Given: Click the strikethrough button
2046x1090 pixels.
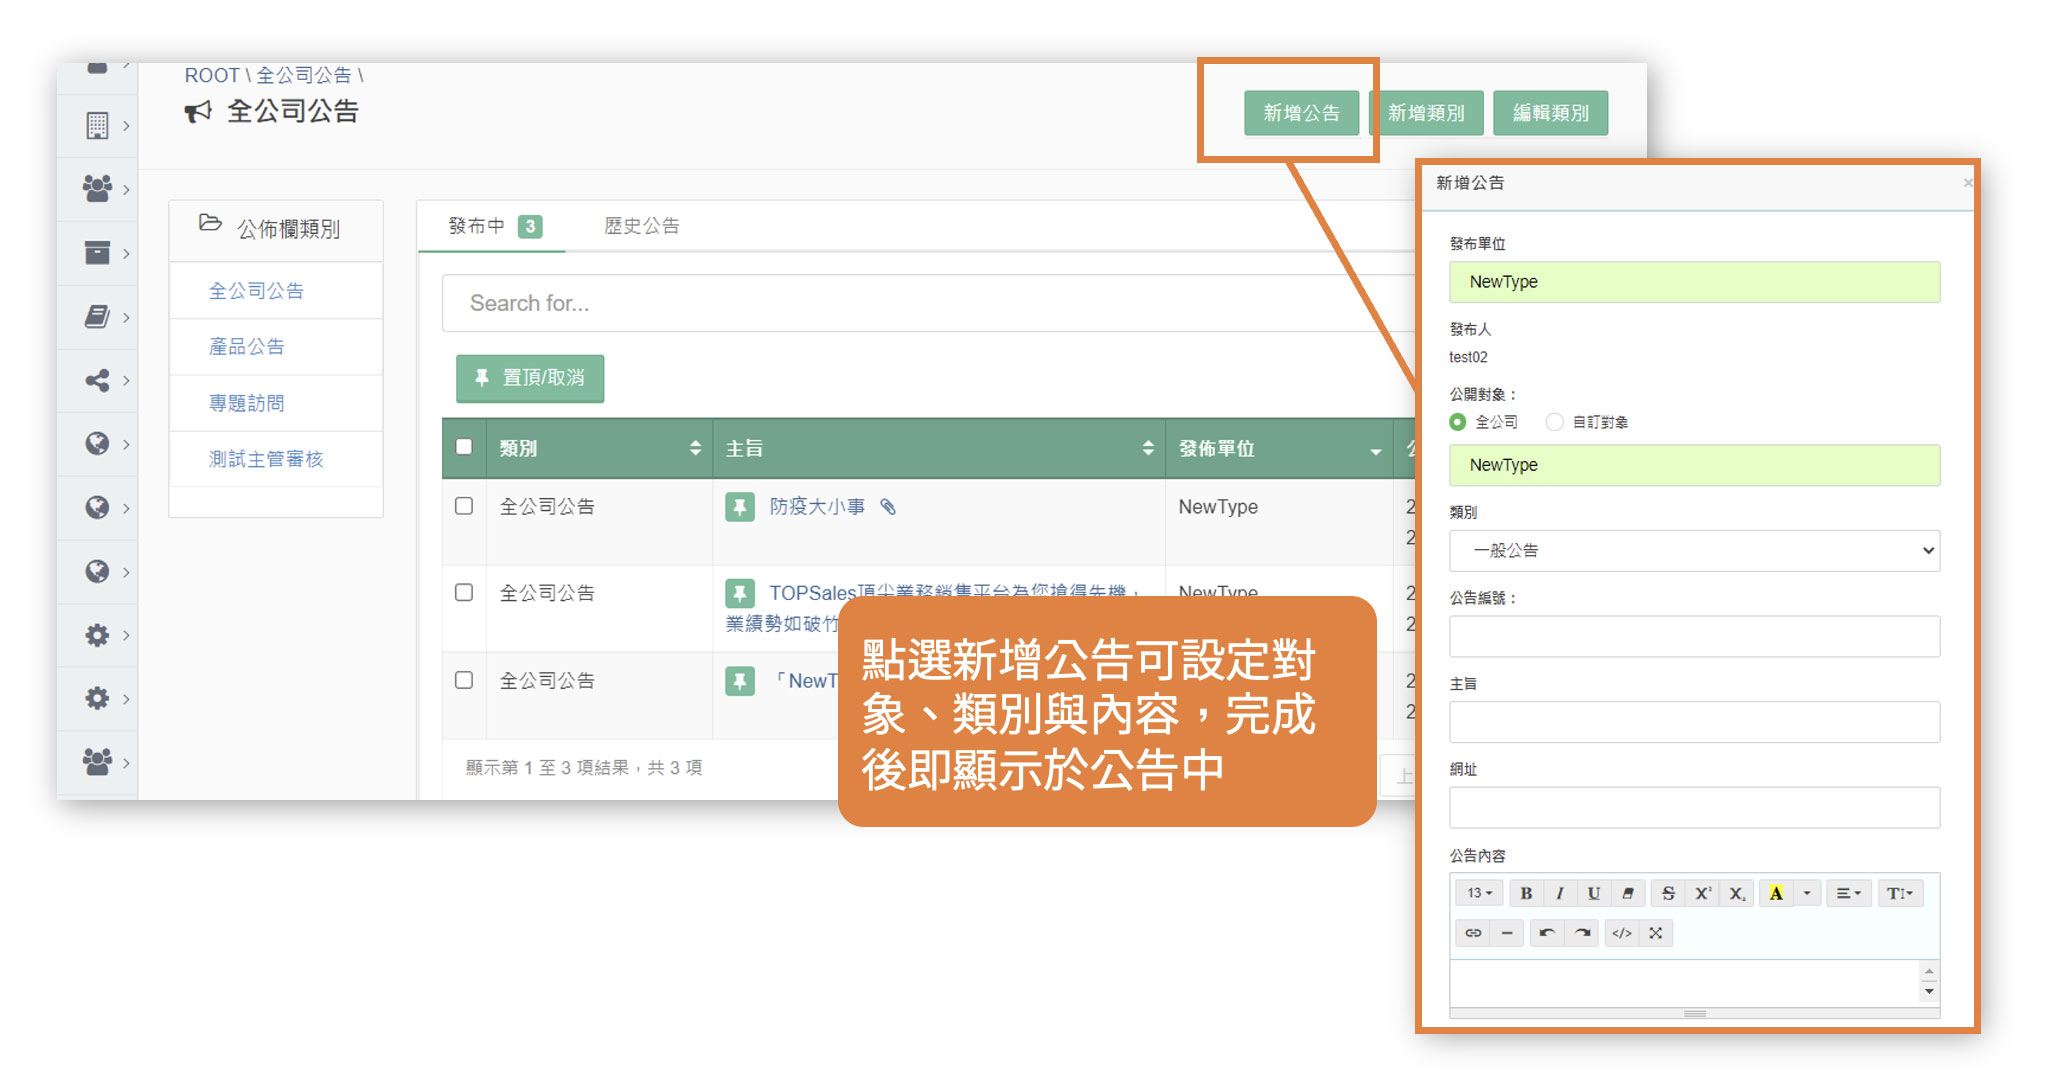Looking at the screenshot, I should 1668,893.
